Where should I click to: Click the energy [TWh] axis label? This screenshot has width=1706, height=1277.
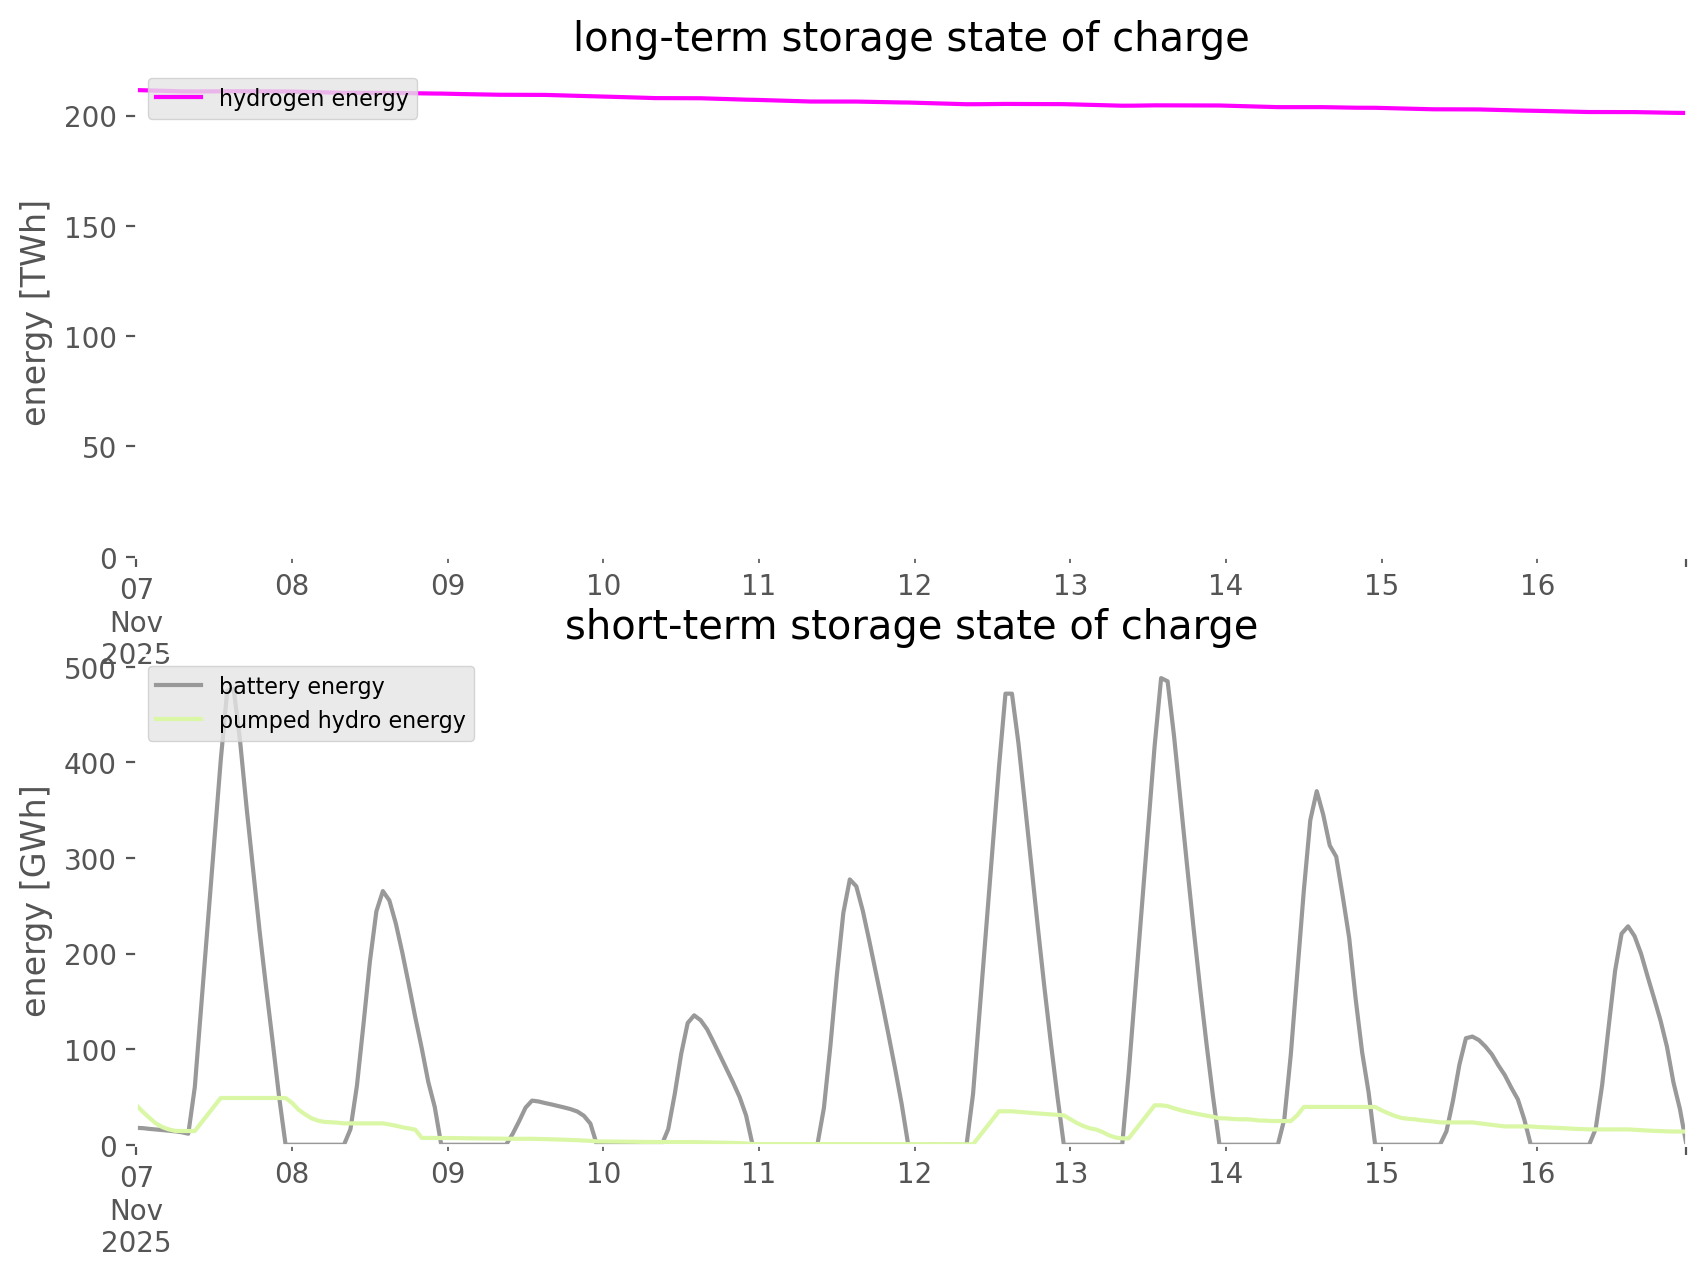click(34, 313)
